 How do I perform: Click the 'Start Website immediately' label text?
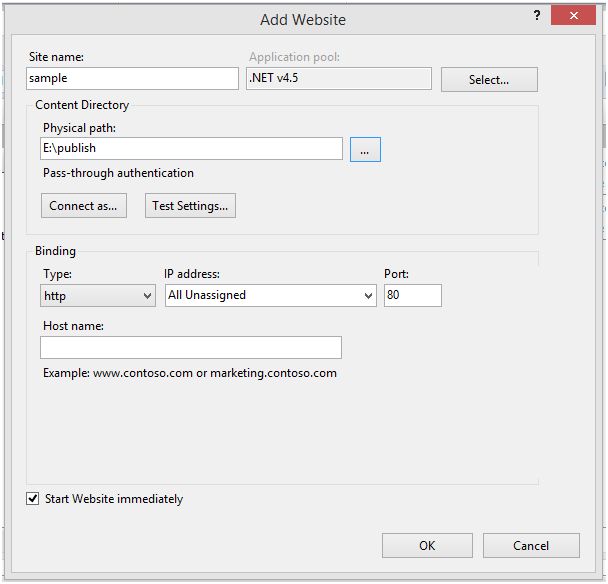pos(114,499)
